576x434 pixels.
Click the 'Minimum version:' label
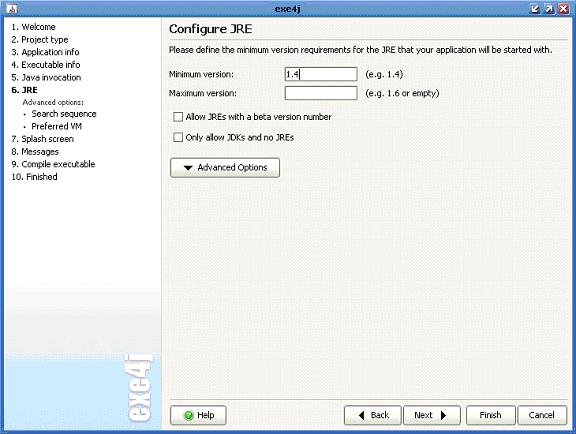(x=201, y=74)
